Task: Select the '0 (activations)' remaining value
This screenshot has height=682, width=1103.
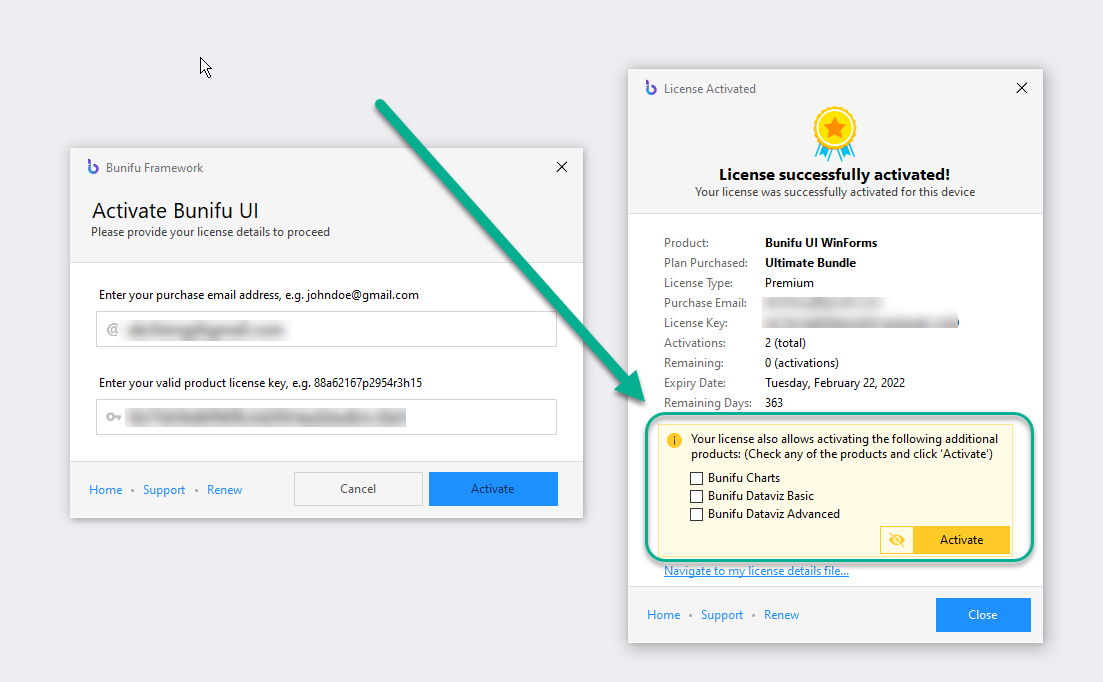Action: click(x=802, y=363)
